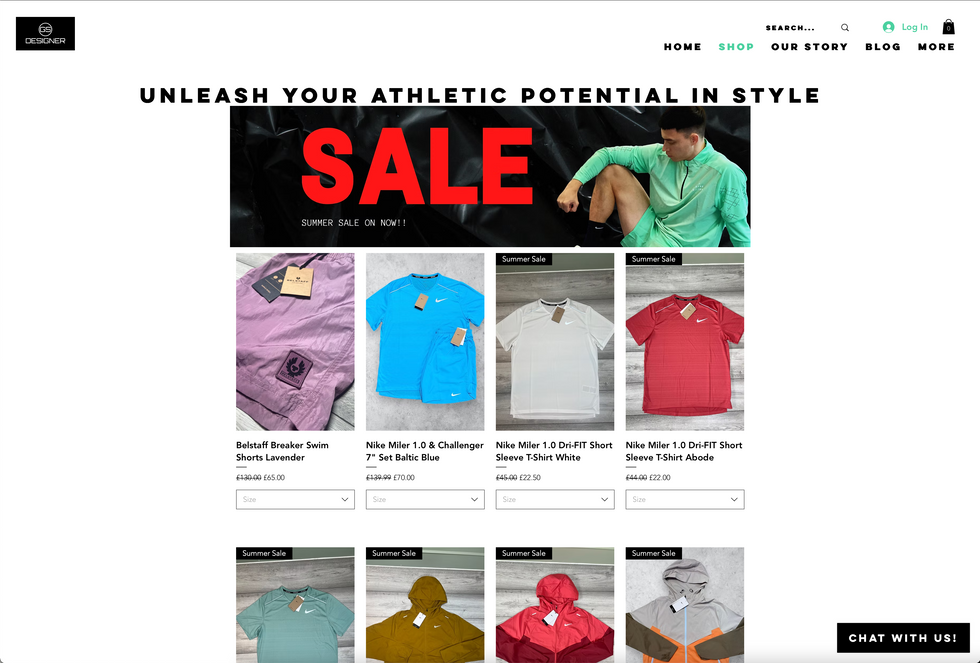Click the Chat With Us button

(x=903, y=638)
